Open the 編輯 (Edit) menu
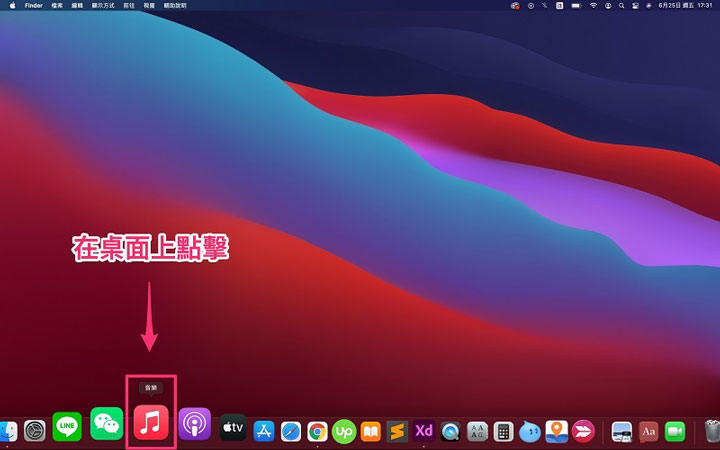 click(77, 6)
